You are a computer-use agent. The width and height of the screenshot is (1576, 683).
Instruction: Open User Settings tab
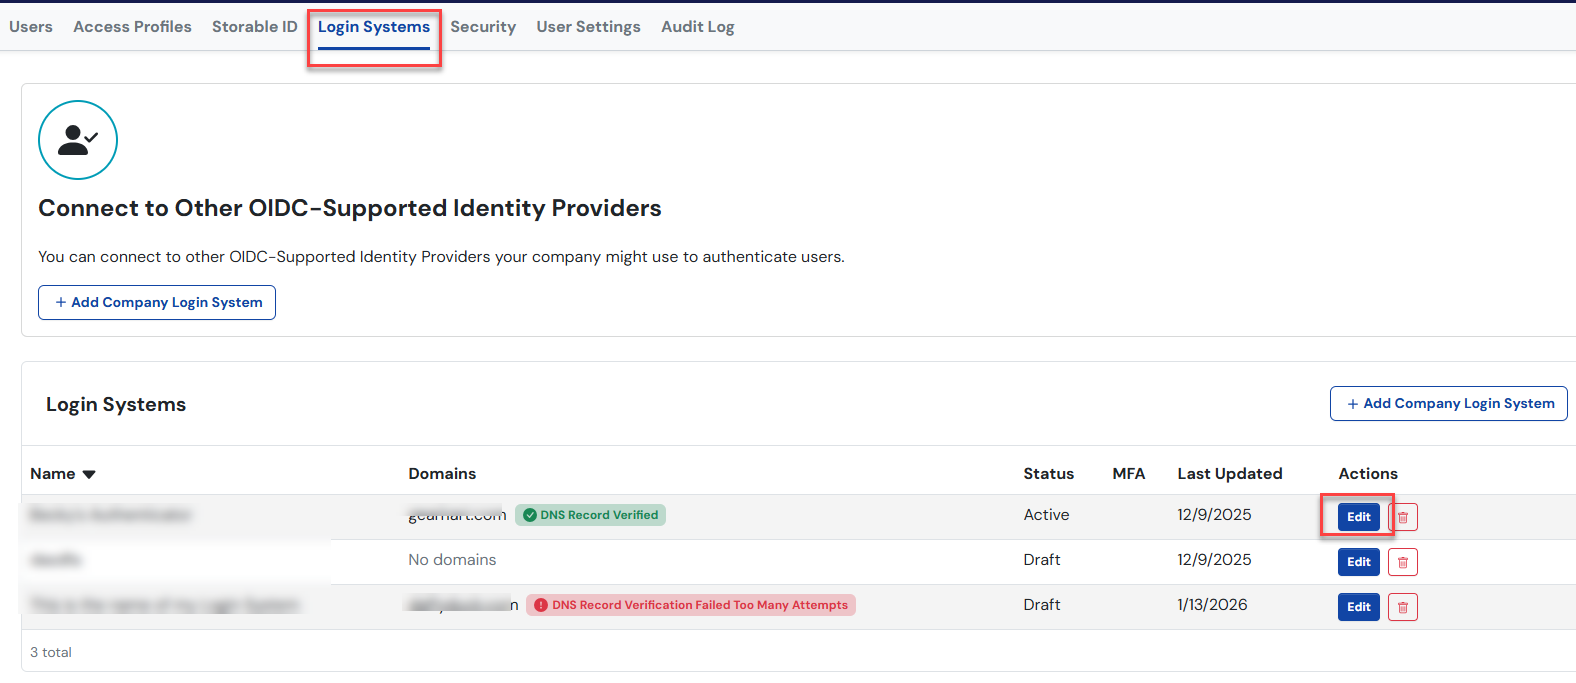pyautogui.click(x=588, y=27)
